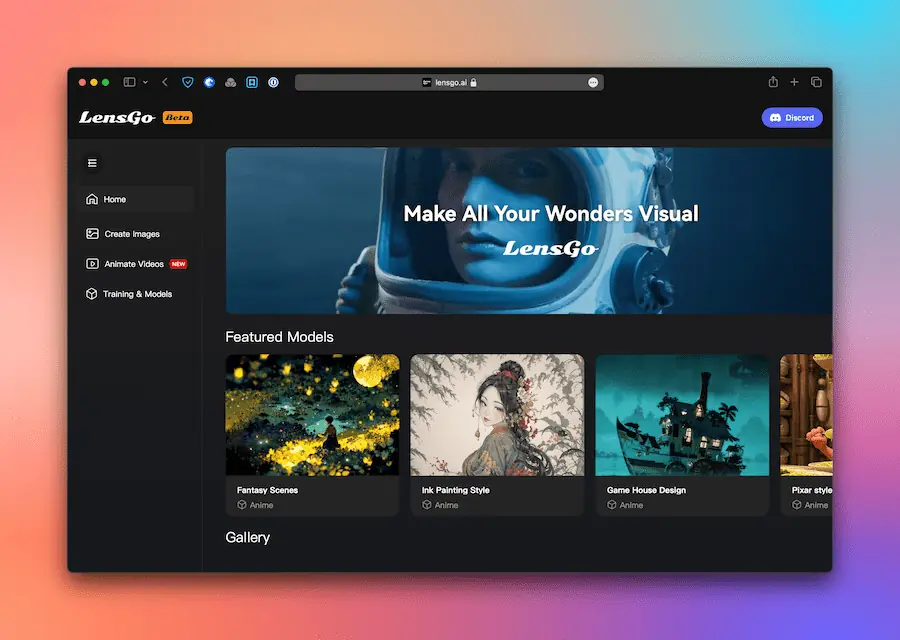
Task: Click the orange Beta badge
Action: [x=177, y=118]
